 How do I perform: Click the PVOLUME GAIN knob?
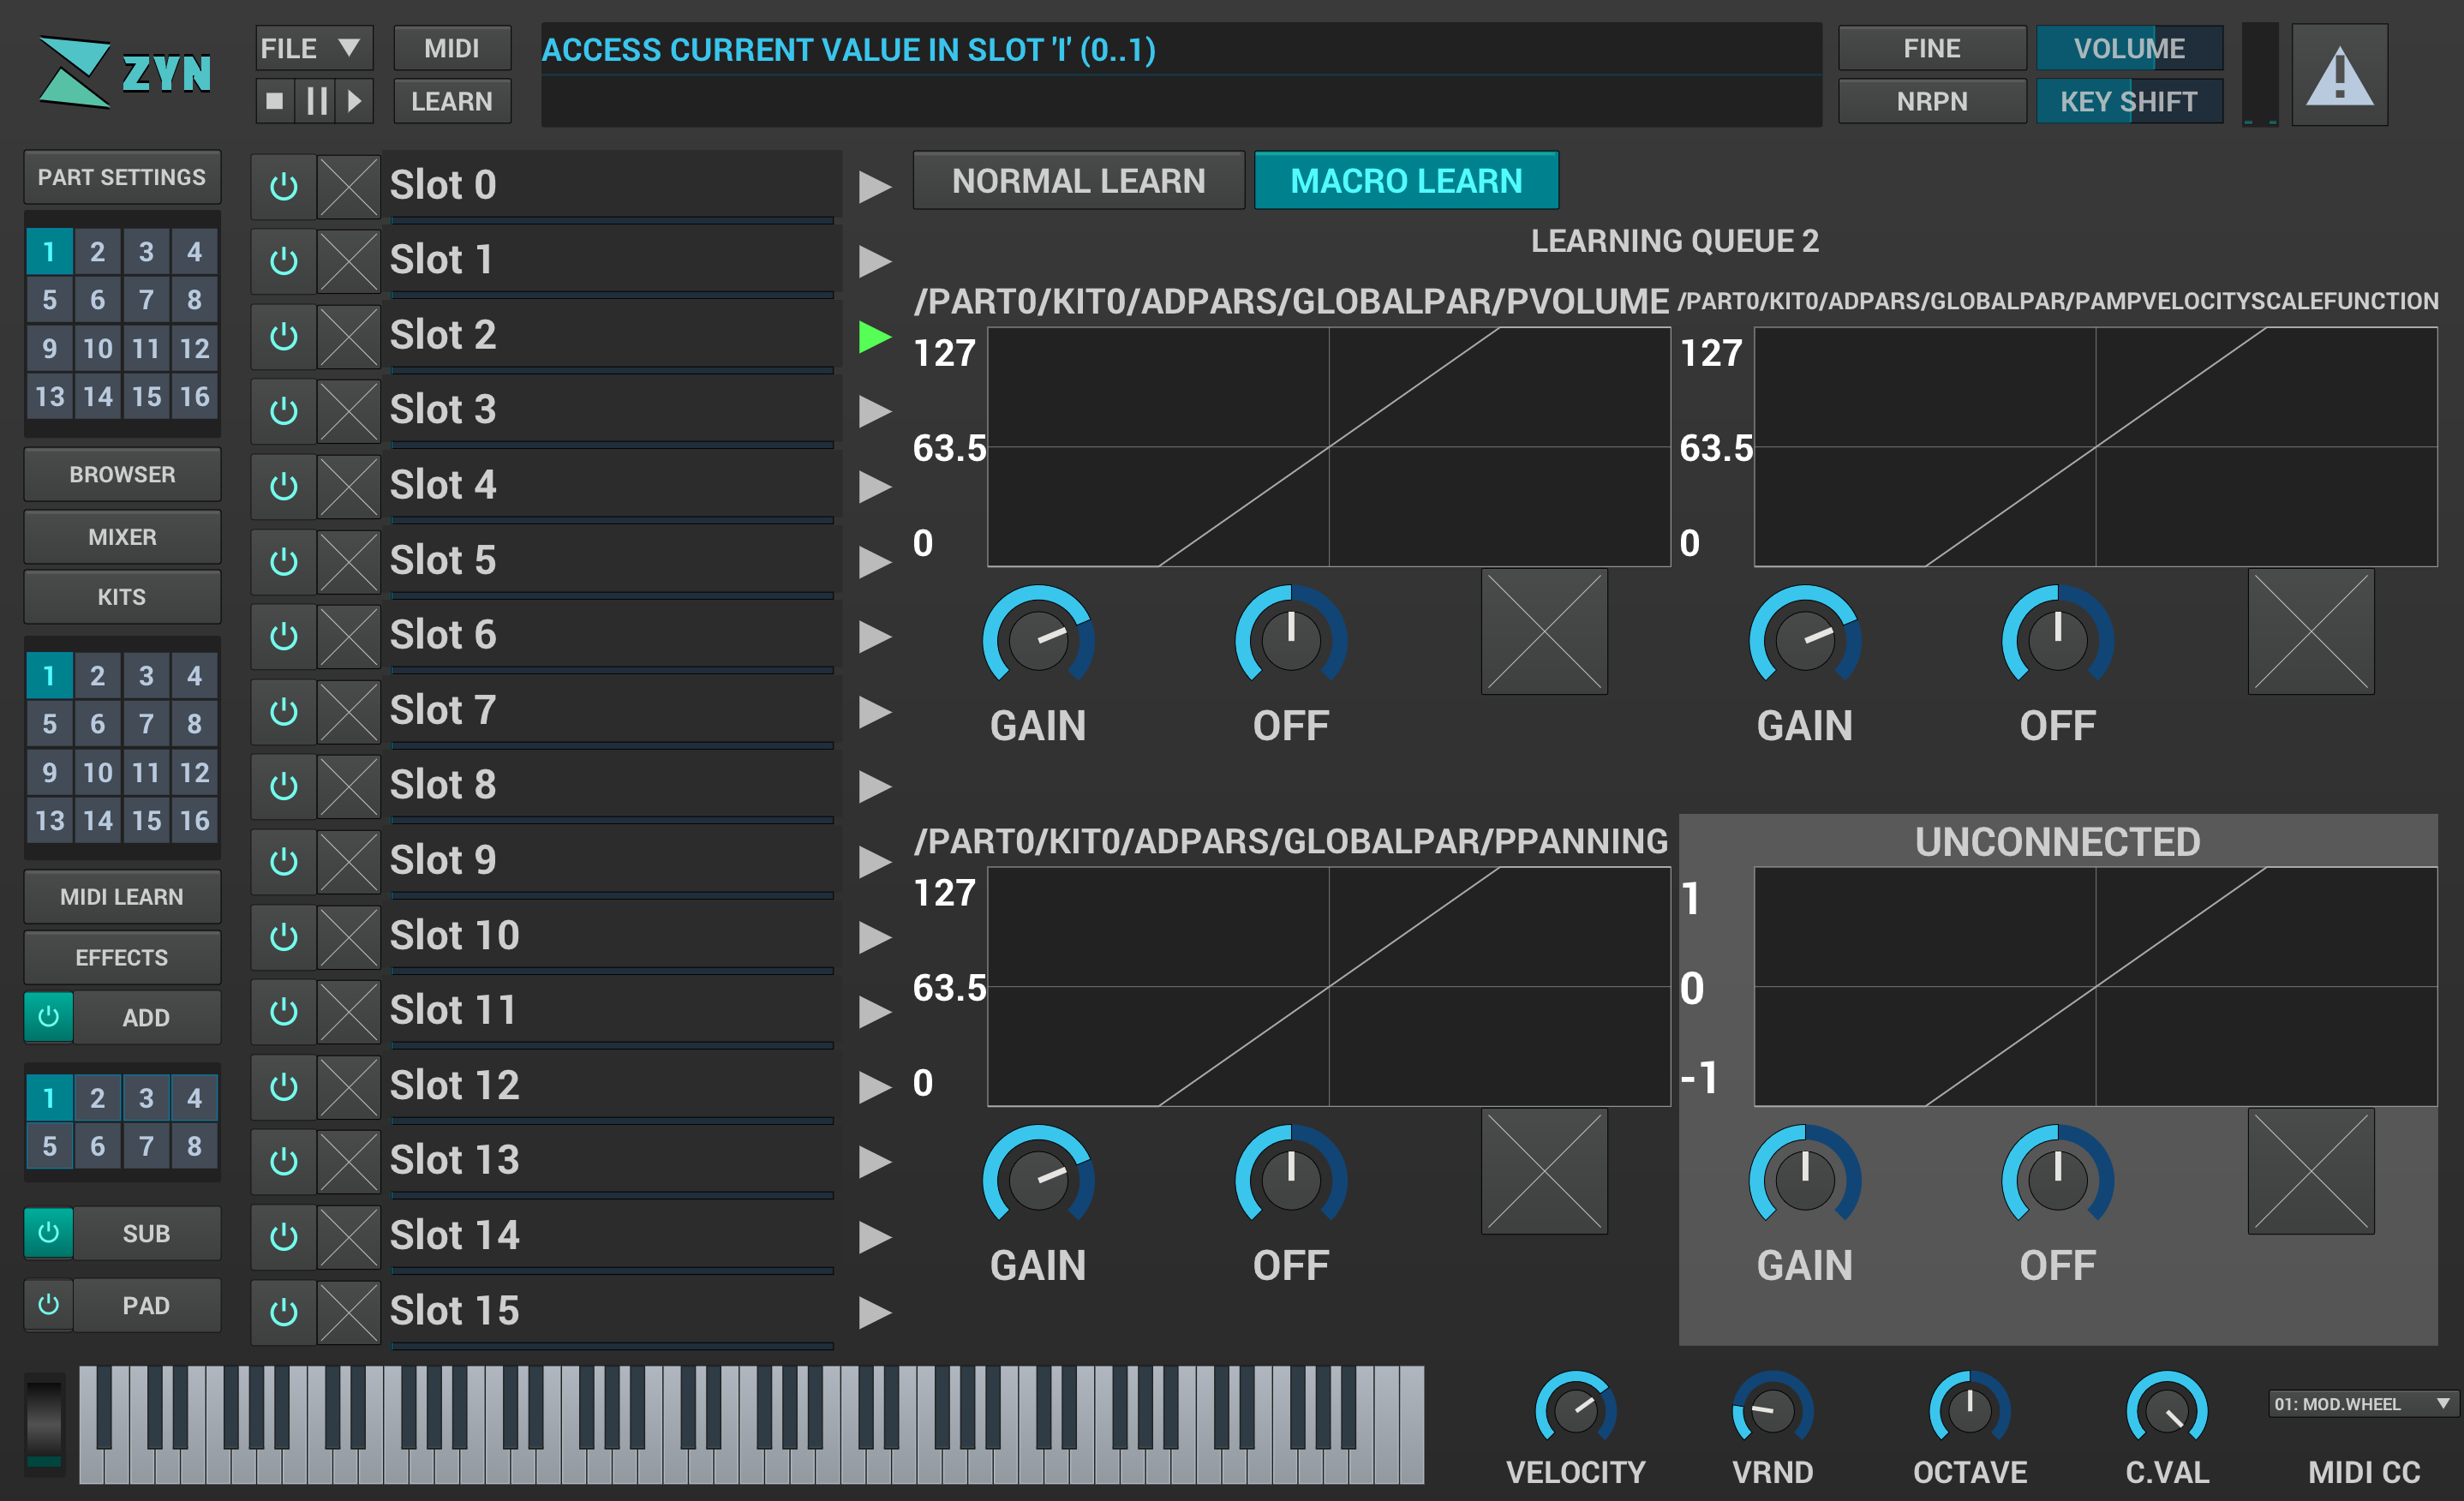(1038, 636)
